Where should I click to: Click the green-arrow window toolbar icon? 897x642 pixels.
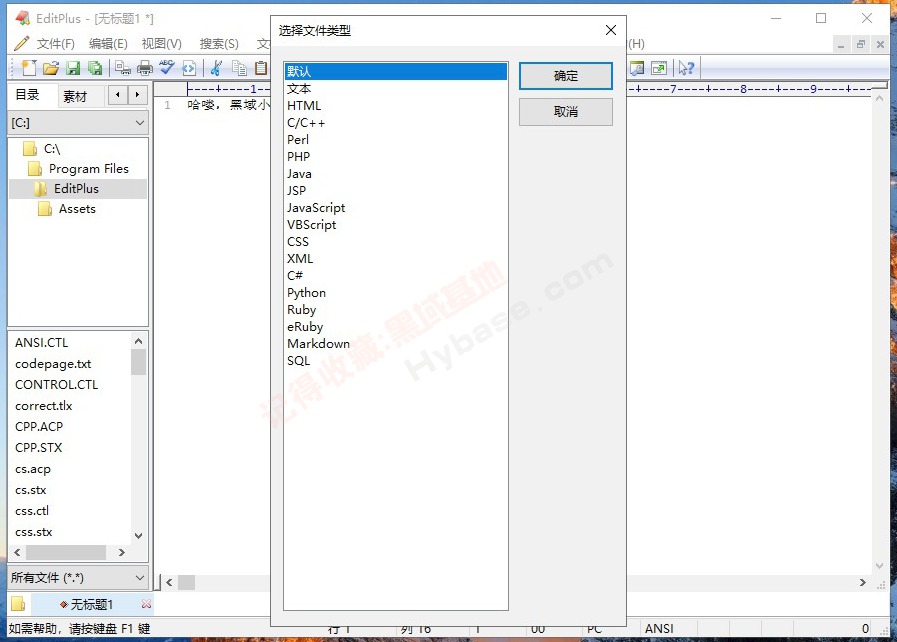pos(659,68)
